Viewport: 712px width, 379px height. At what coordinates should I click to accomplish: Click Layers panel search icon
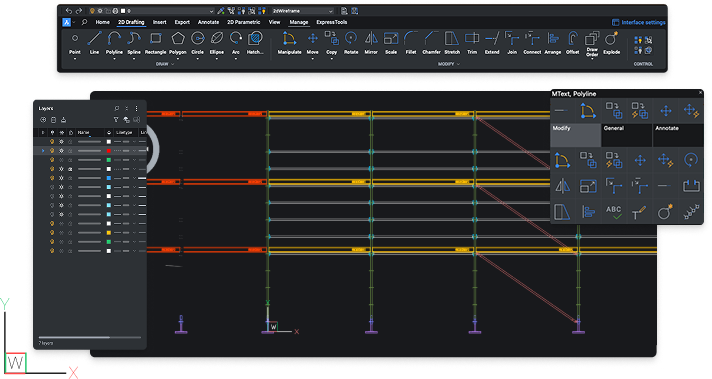click(x=117, y=108)
